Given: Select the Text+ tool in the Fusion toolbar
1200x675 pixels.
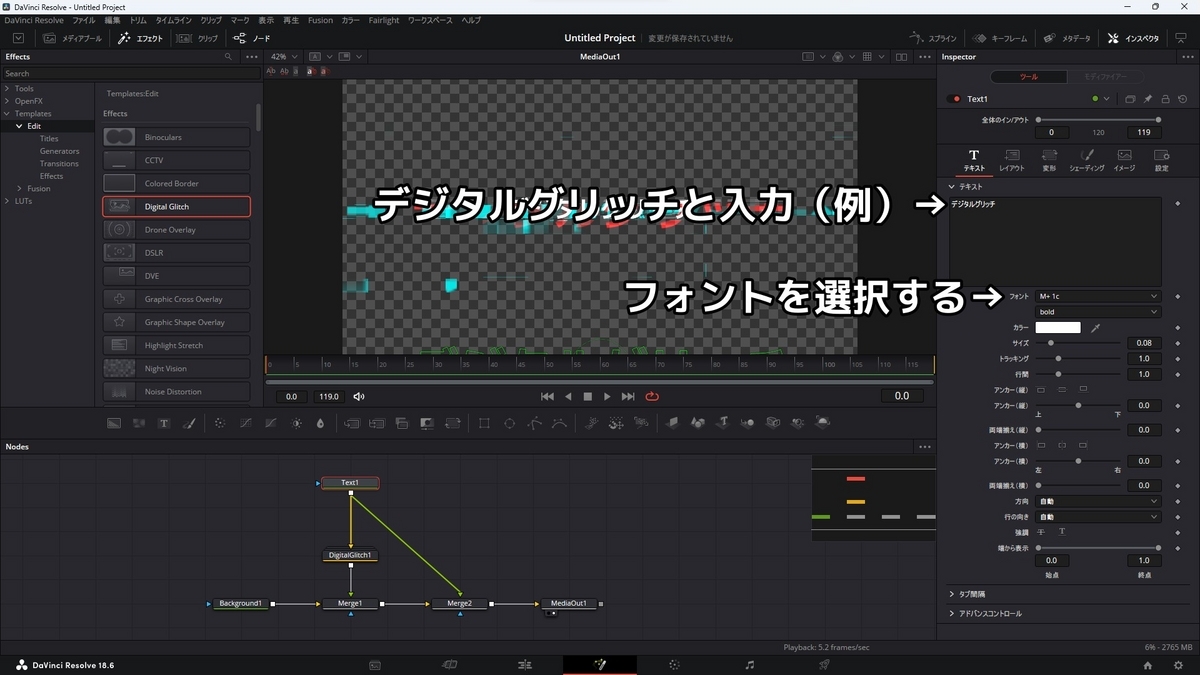Looking at the screenshot, I should pyautogui.click(x=164, y=423).
